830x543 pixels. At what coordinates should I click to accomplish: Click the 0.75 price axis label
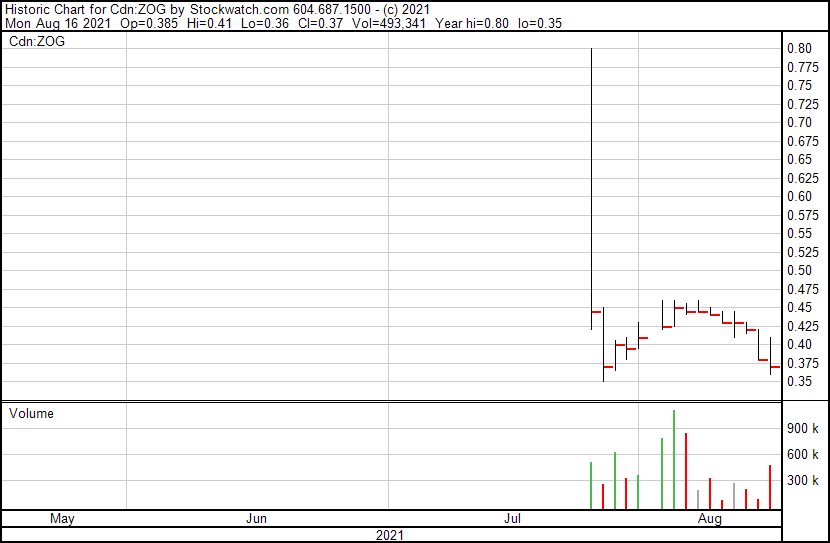799,85
